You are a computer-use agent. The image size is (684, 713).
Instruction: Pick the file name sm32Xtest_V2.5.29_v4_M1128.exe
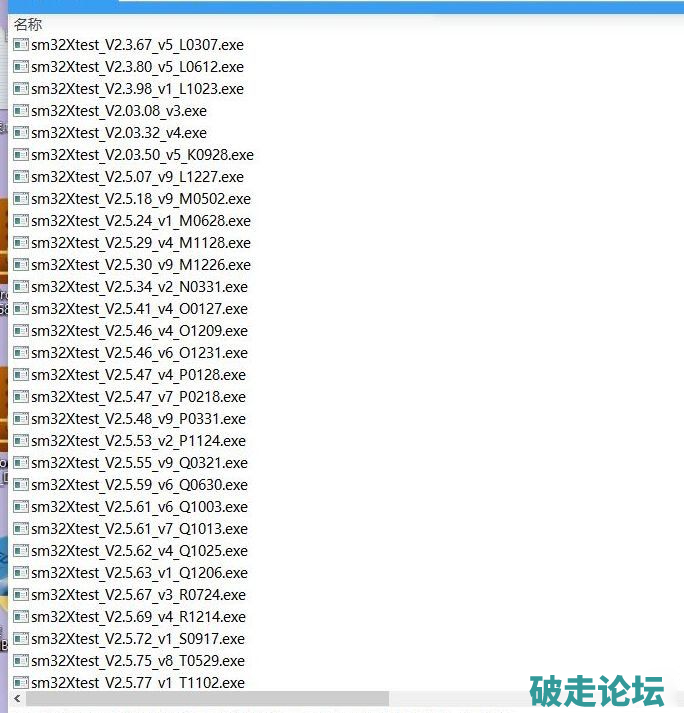(x=140, y=243)
